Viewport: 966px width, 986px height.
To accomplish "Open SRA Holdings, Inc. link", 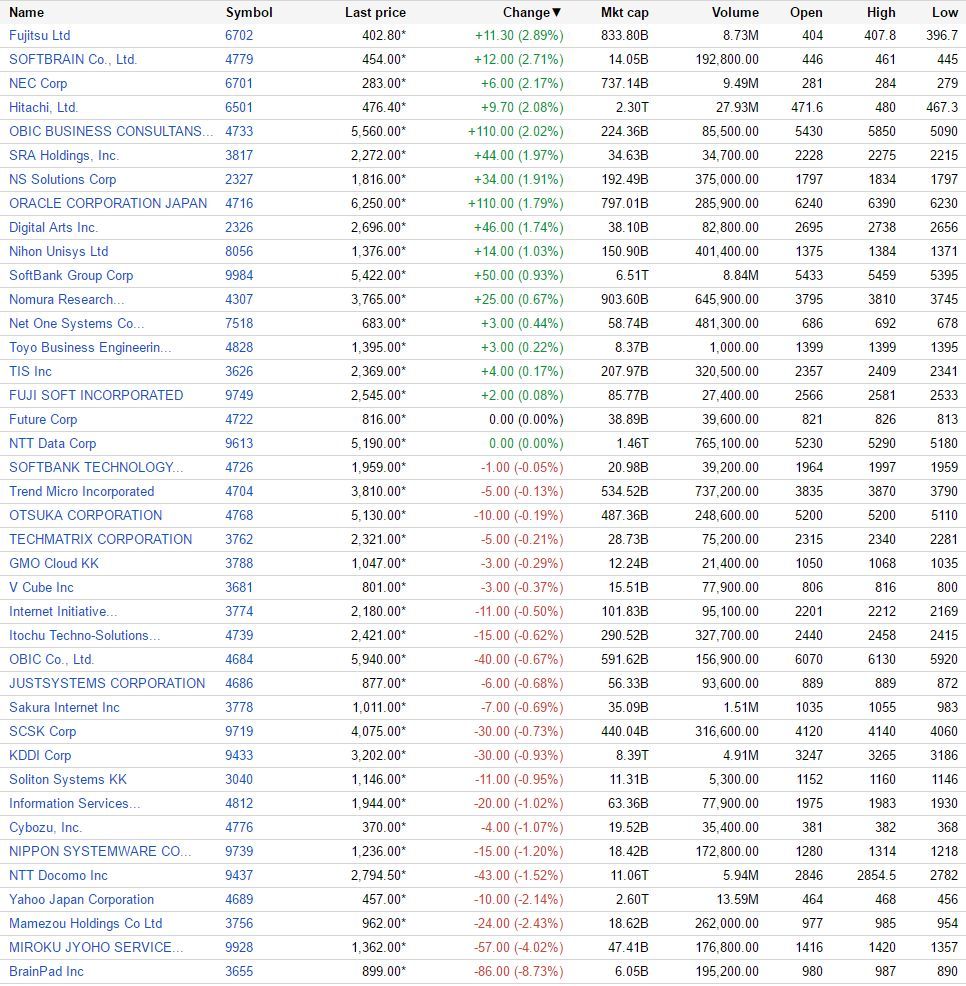I will [x=64, y=155].
